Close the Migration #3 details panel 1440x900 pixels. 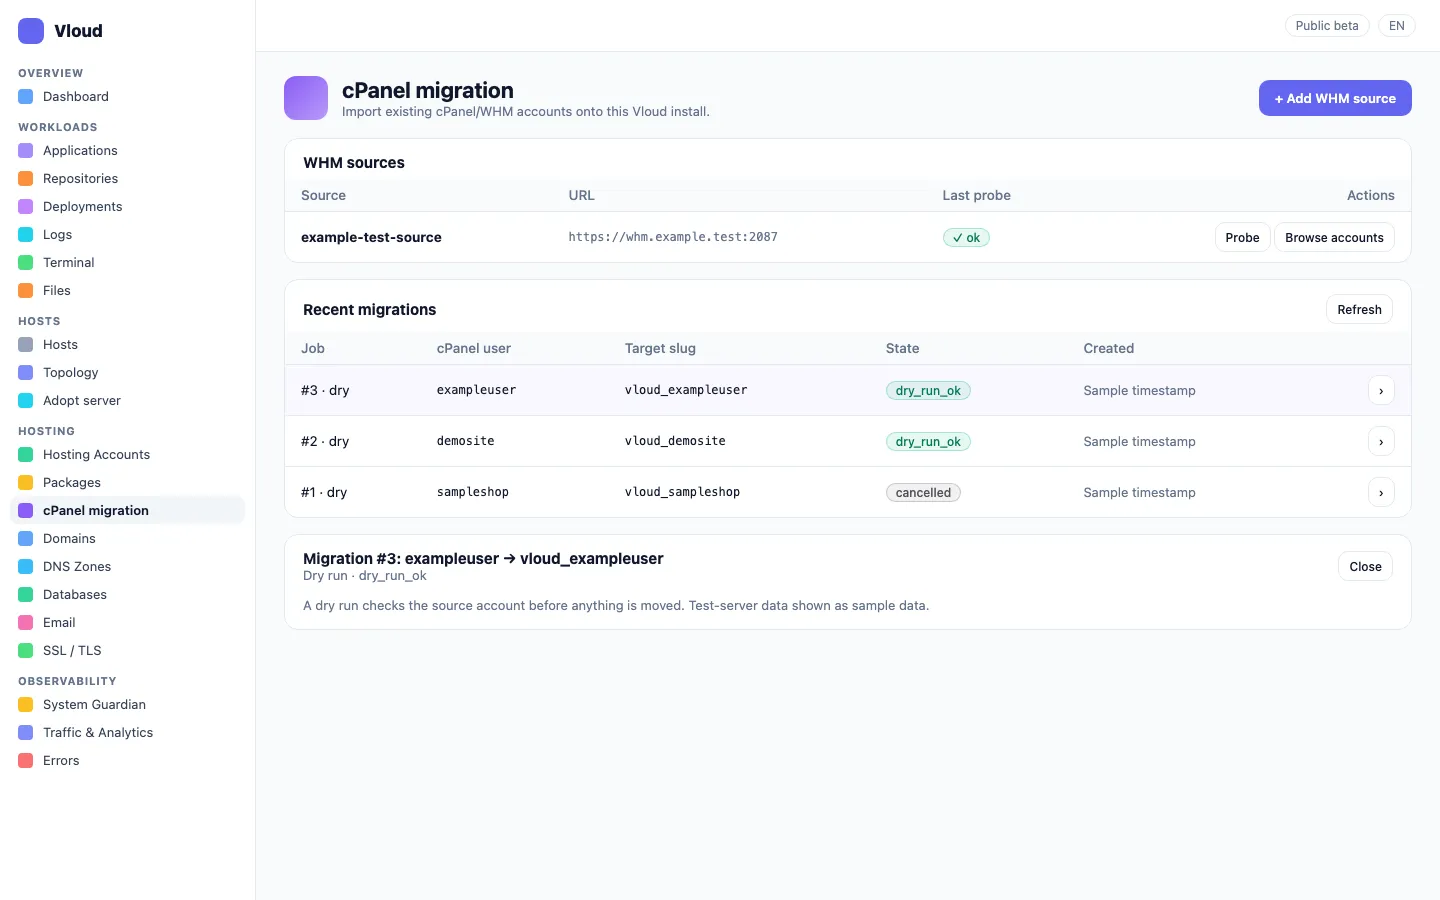tap(1365, 567)
